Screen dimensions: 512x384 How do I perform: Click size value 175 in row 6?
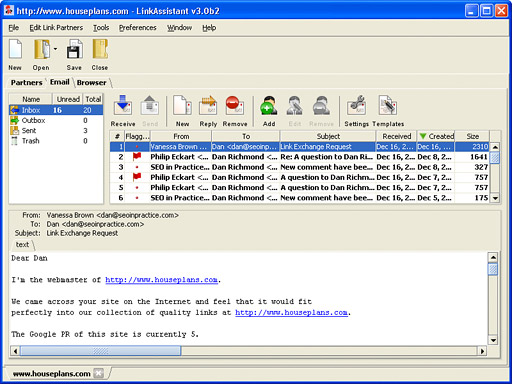(481, 198)
